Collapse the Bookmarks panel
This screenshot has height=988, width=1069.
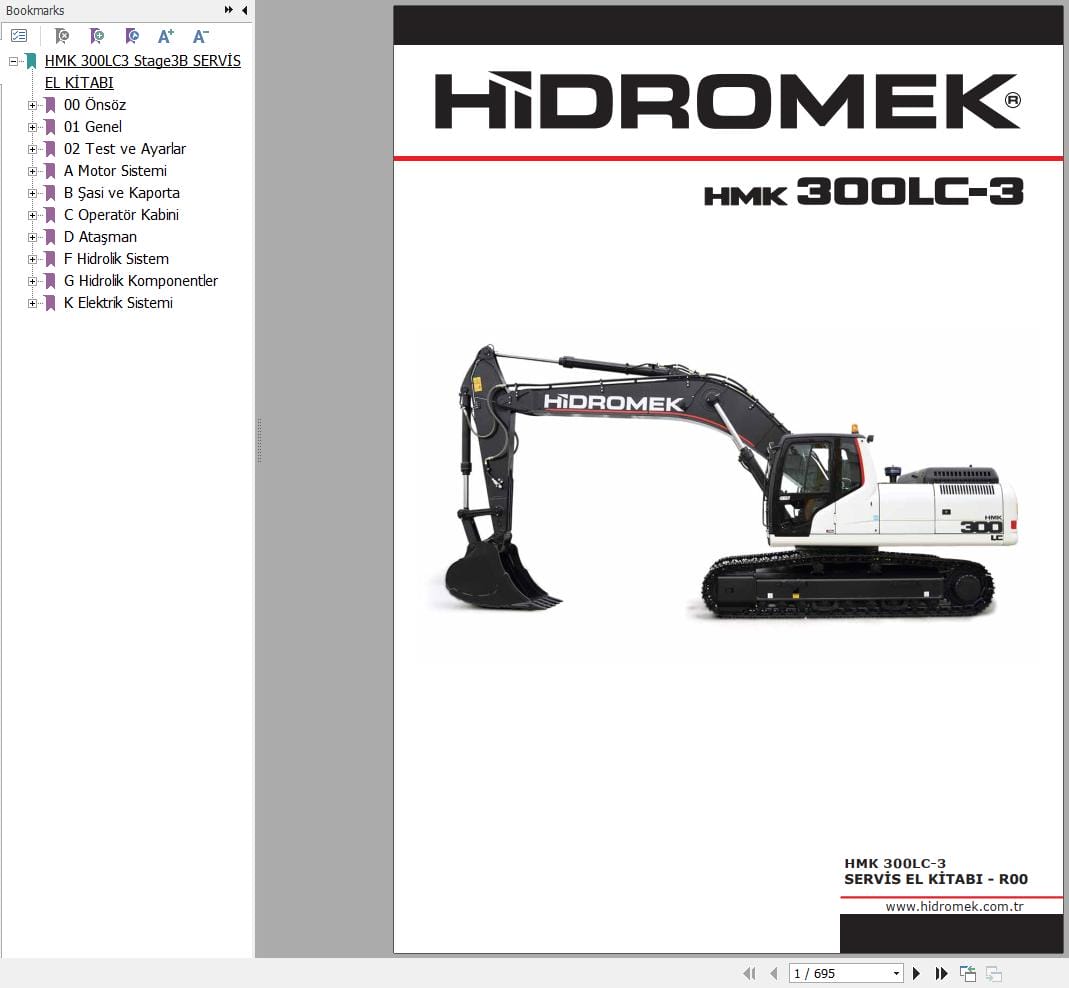pyautogui.click(x=243, y=10)
